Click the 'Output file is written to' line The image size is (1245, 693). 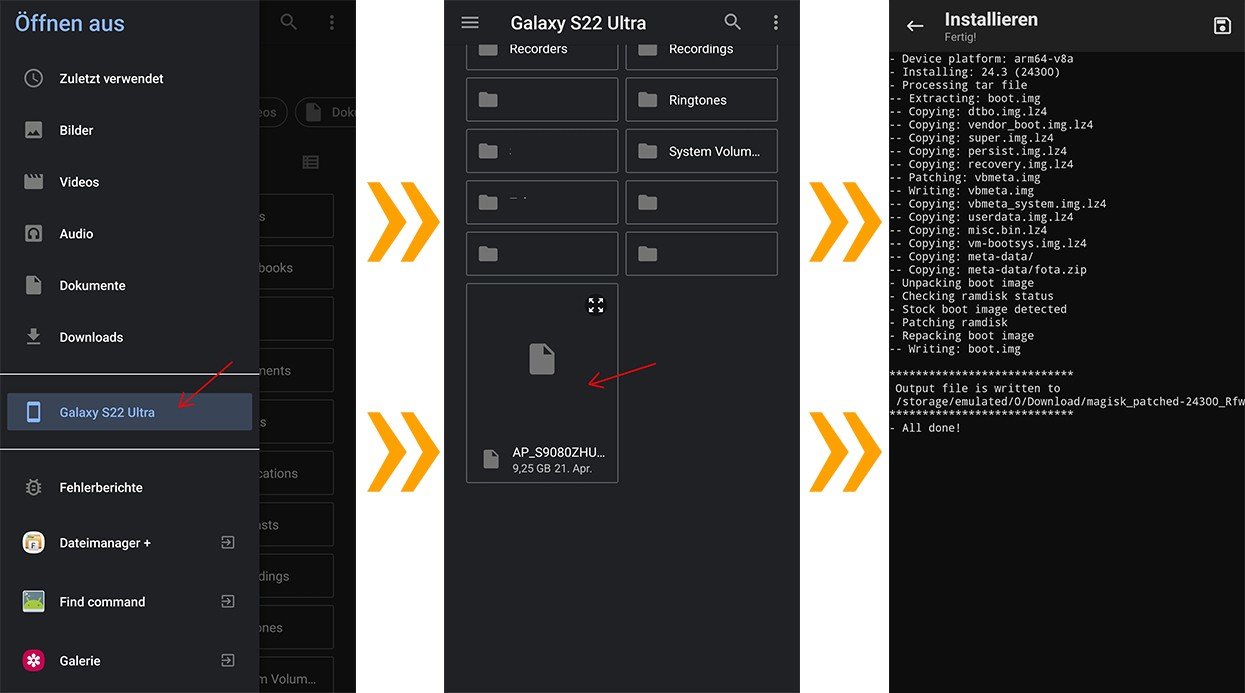click(x=978, y=388)
